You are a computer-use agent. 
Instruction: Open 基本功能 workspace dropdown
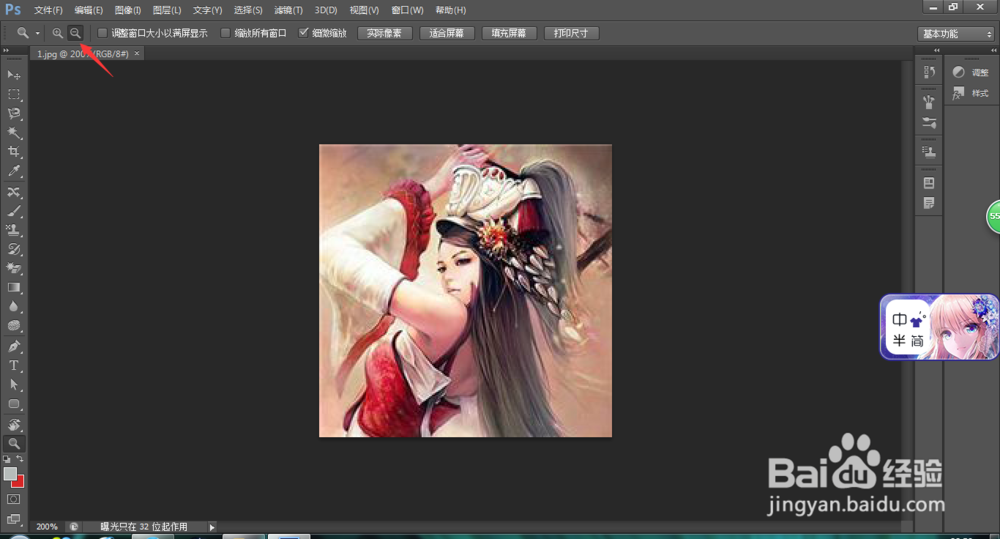tap(957, 34)
